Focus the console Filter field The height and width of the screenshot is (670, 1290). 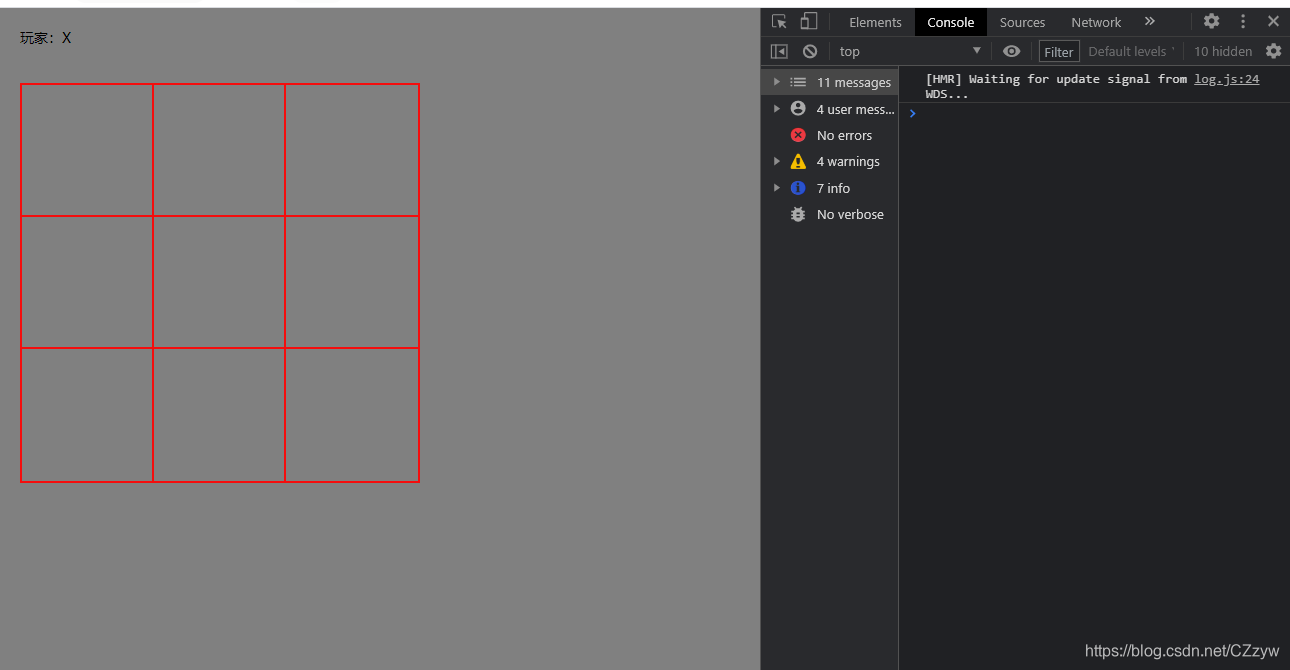pos(1059,52)
